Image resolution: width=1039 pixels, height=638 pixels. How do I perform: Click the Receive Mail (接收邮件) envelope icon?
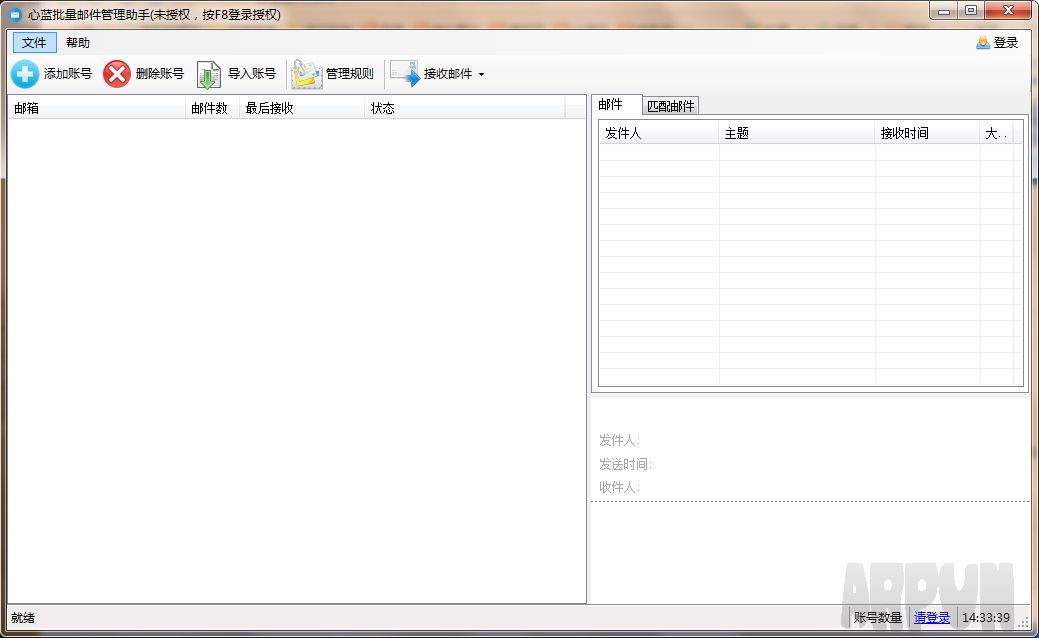[x=404, y=74]
